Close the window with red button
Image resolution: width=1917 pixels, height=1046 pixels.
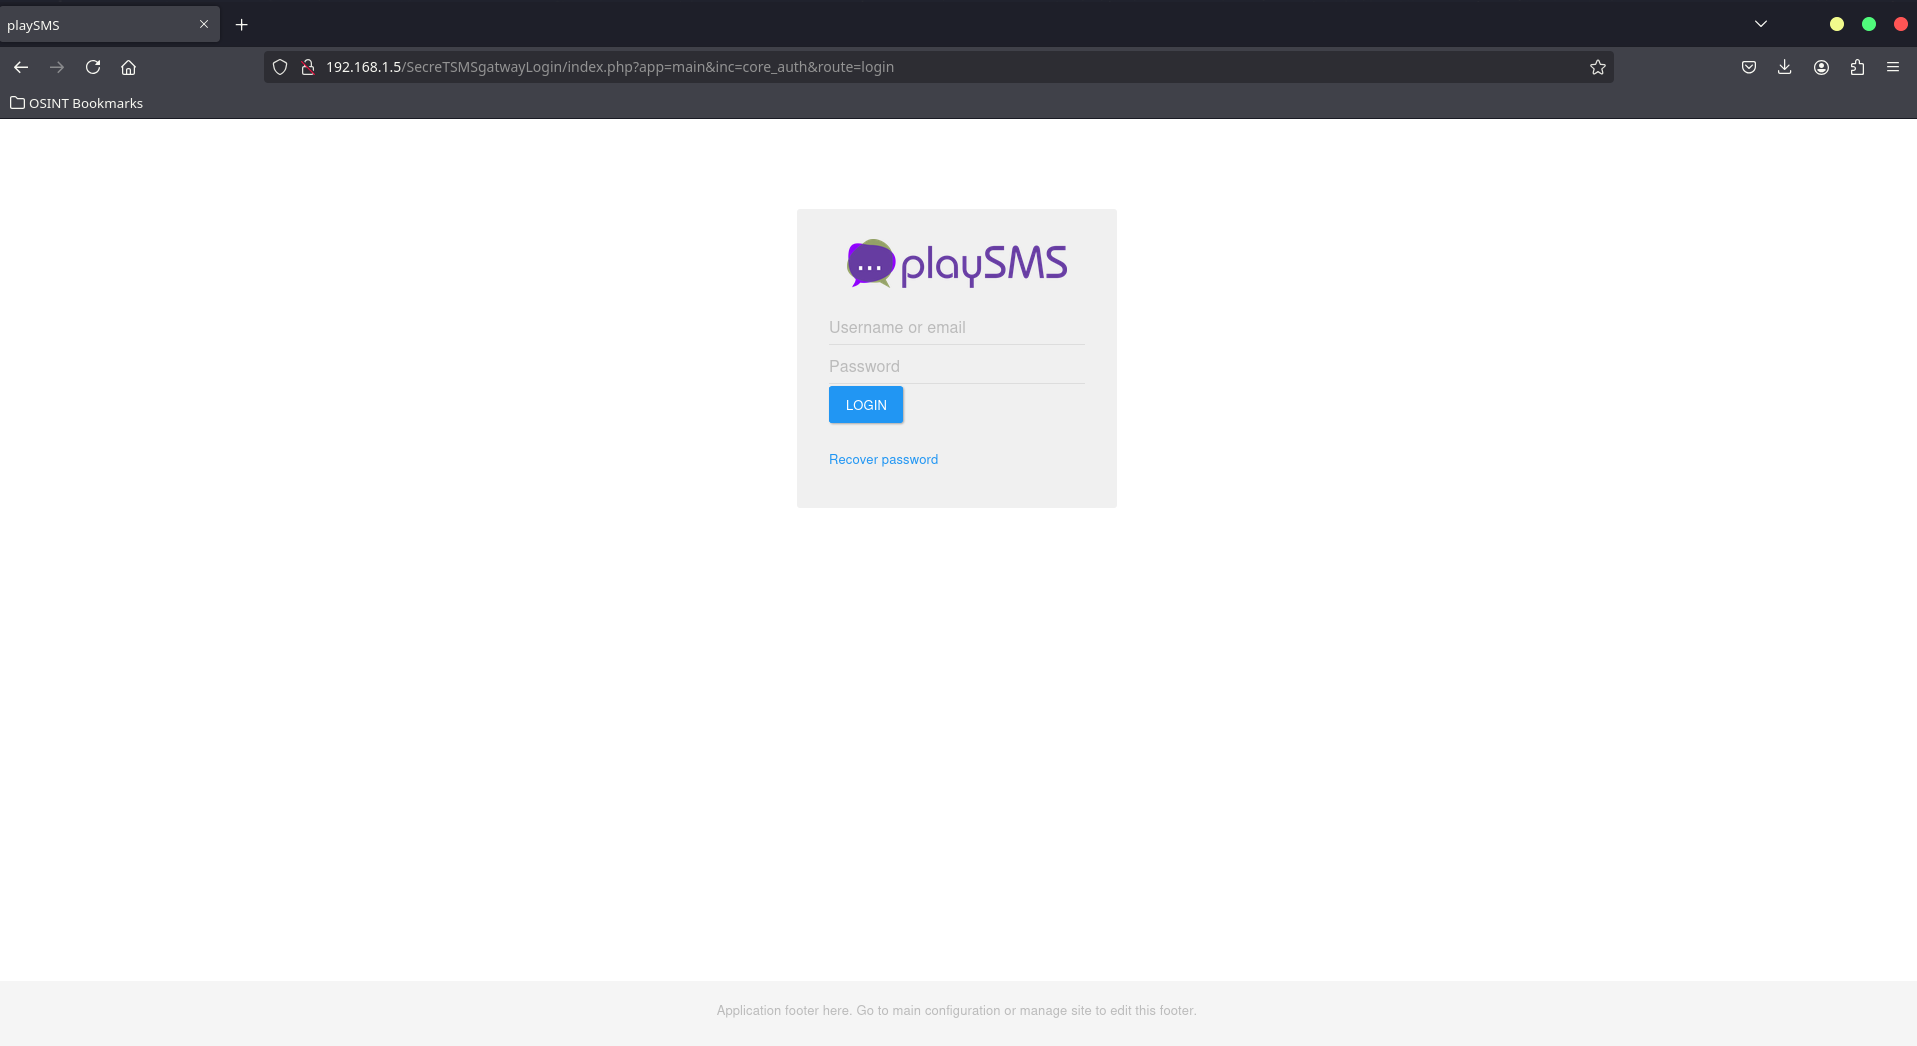[1901, 24]
